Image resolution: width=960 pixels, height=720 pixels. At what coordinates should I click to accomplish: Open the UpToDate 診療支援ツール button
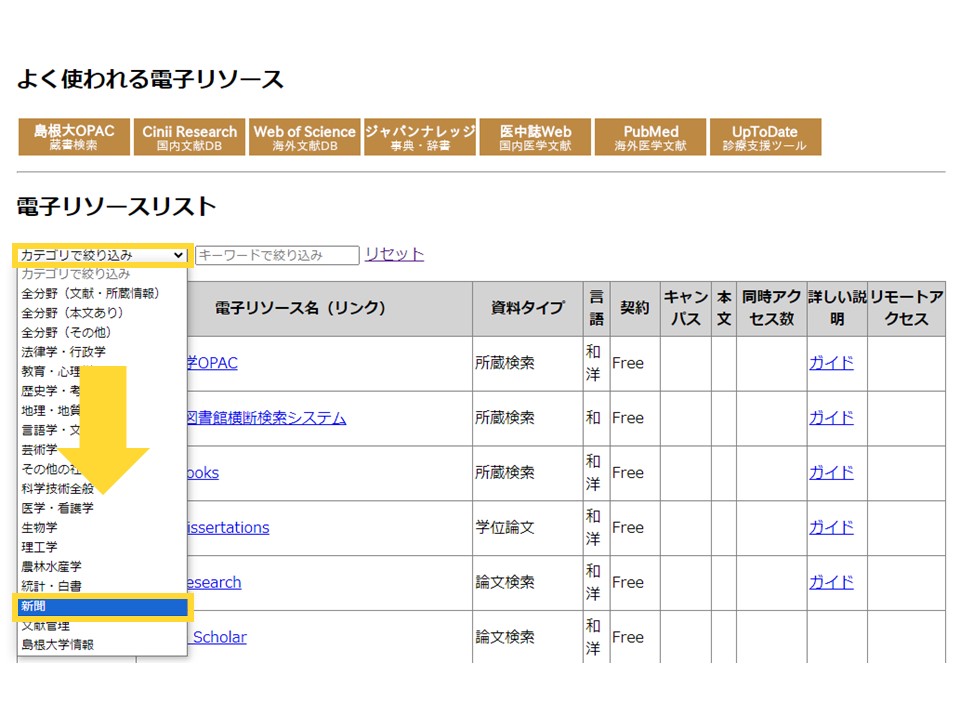(x=765, y=137)
